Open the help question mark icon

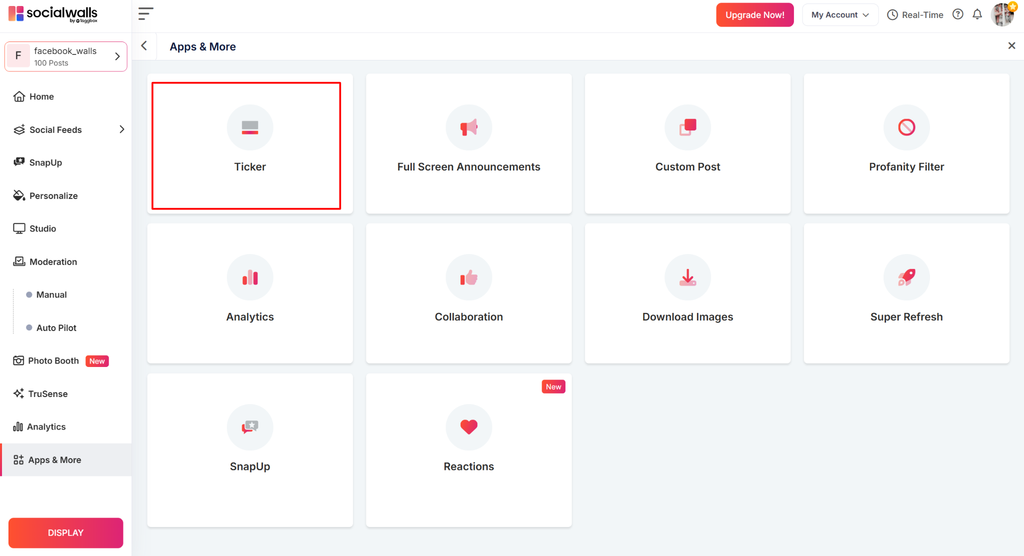point(957,14)
